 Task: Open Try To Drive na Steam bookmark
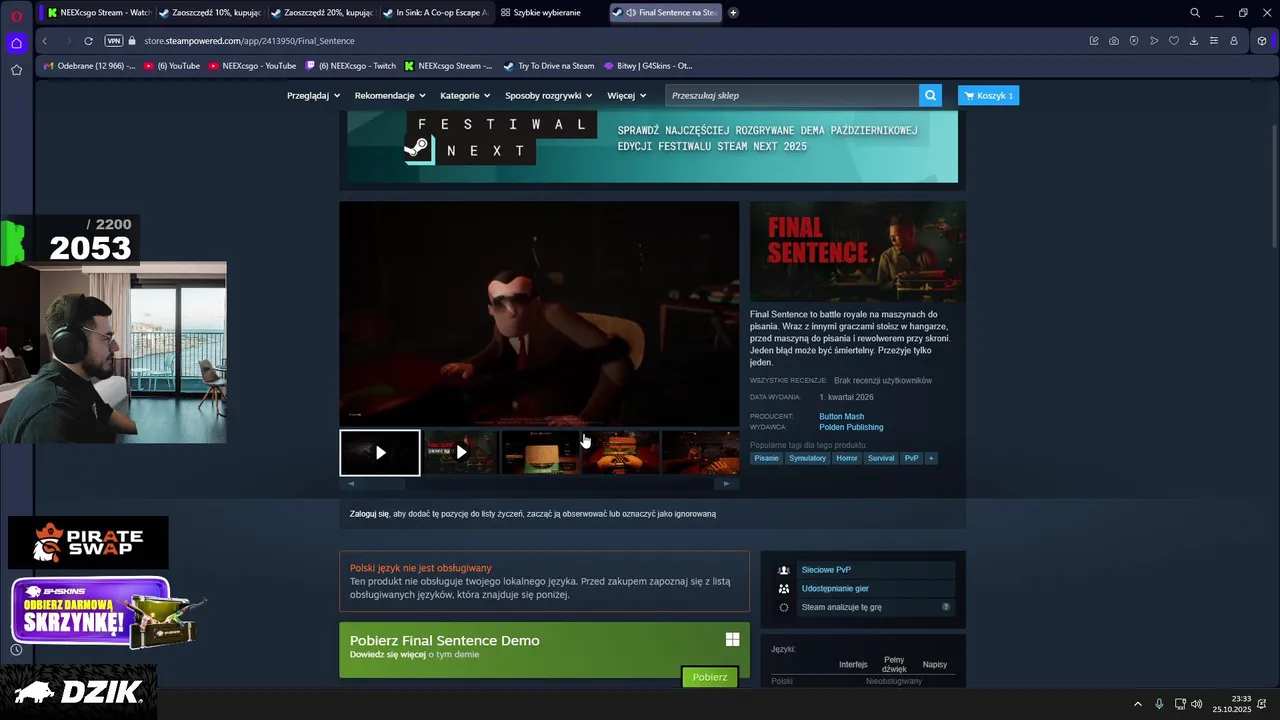[x=549, y=66]
